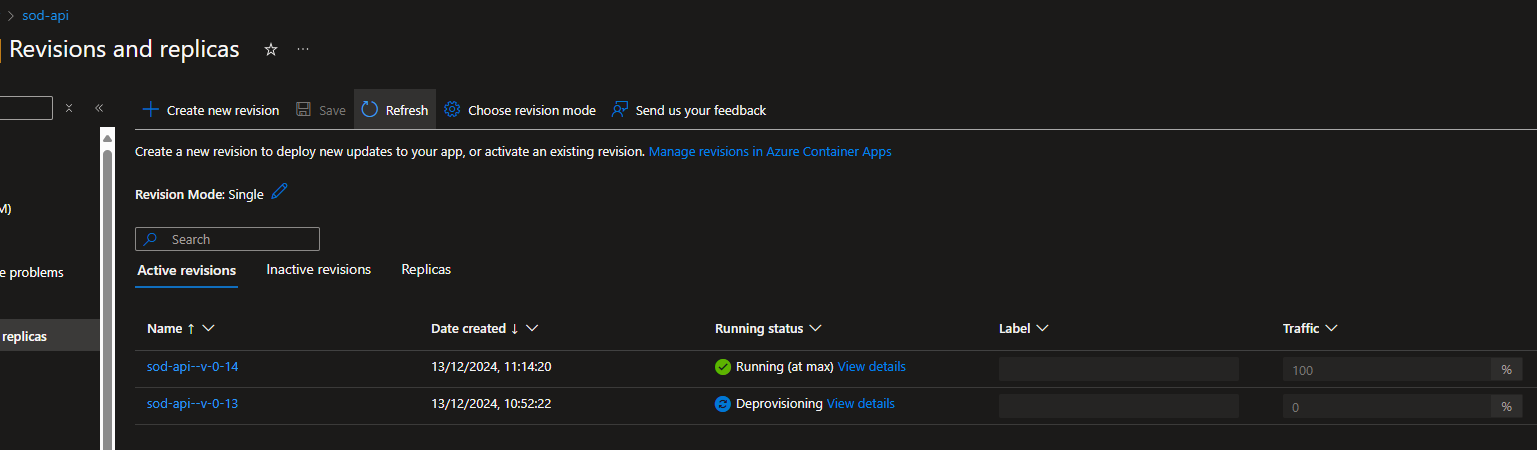Click the Choose revision mode gear icon
This screenshot has height=450, width=1537.
coord(452,110)
